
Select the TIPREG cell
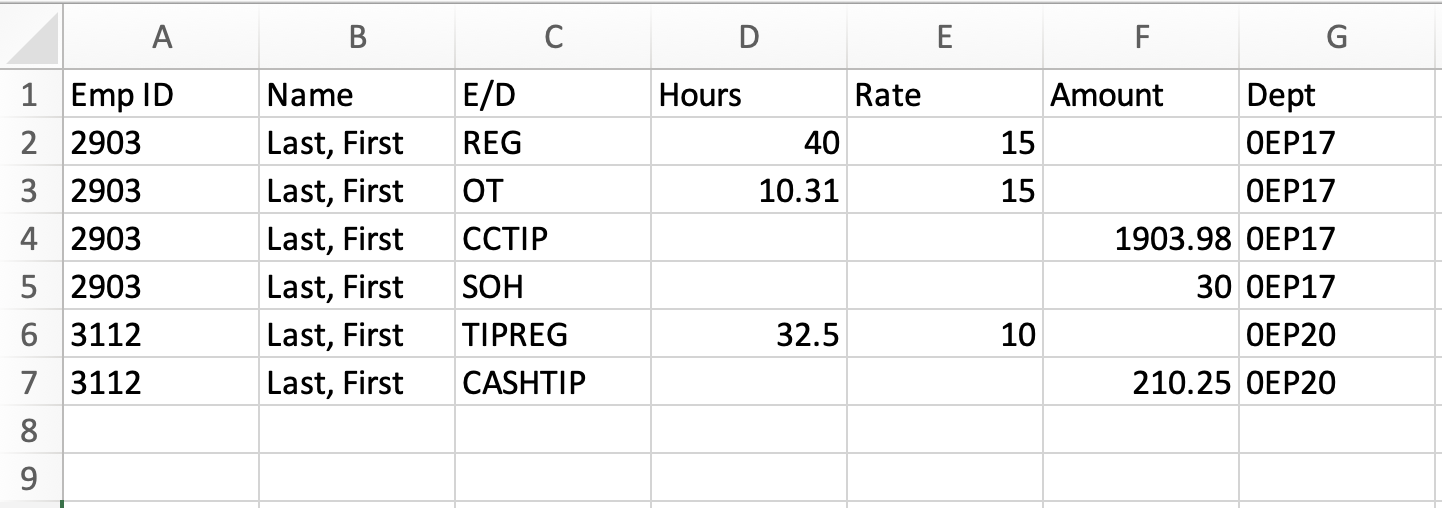(553, 335)
